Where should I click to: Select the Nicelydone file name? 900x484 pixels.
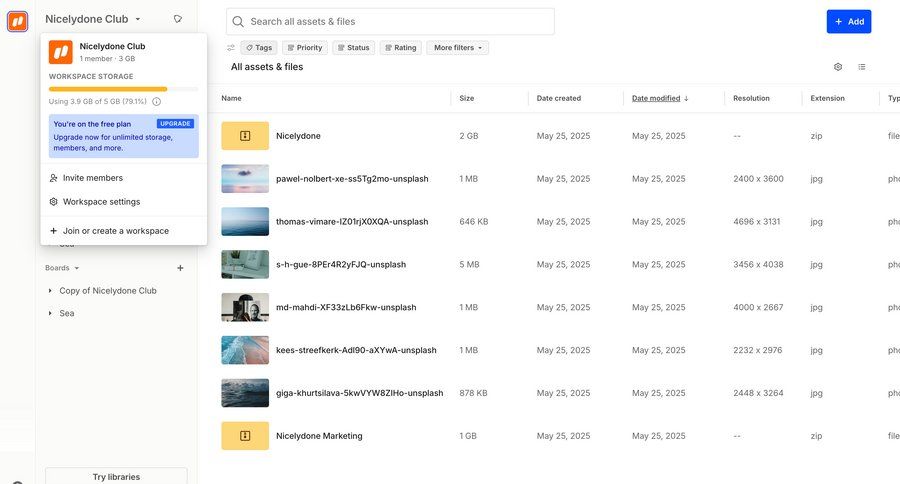point(298,136)
